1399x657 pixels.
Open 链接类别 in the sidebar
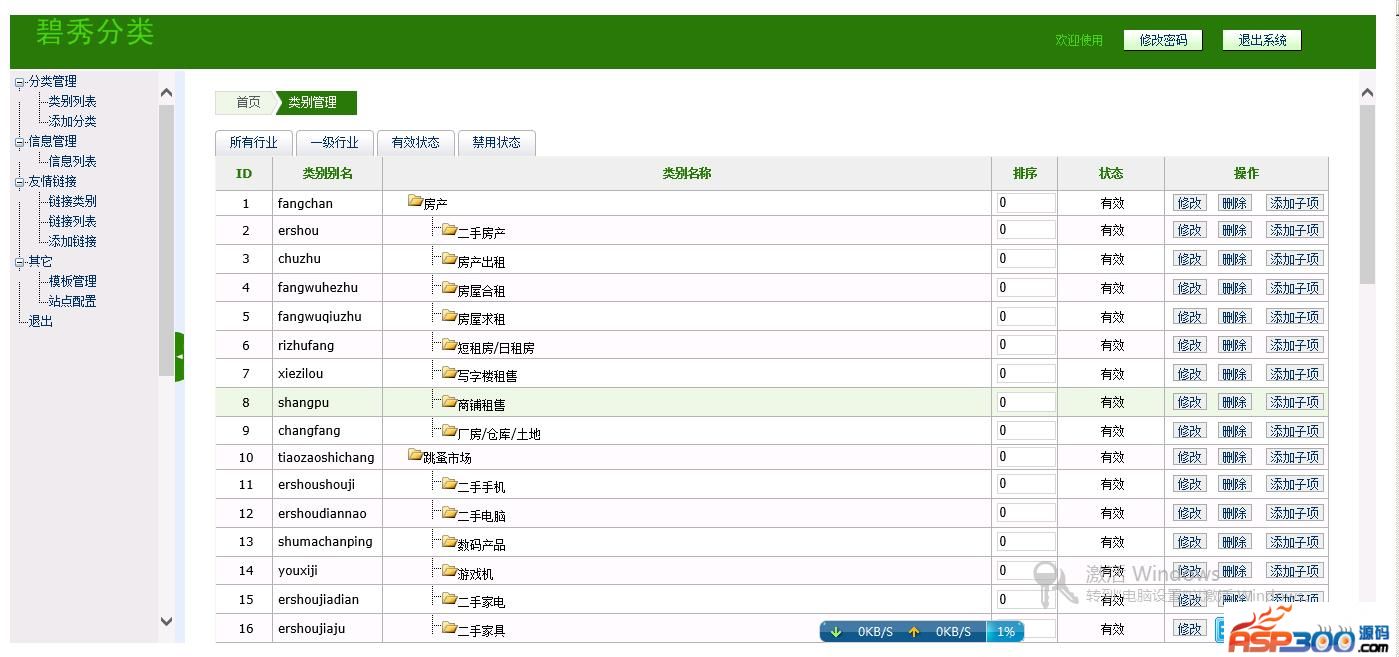coord(72,201)
